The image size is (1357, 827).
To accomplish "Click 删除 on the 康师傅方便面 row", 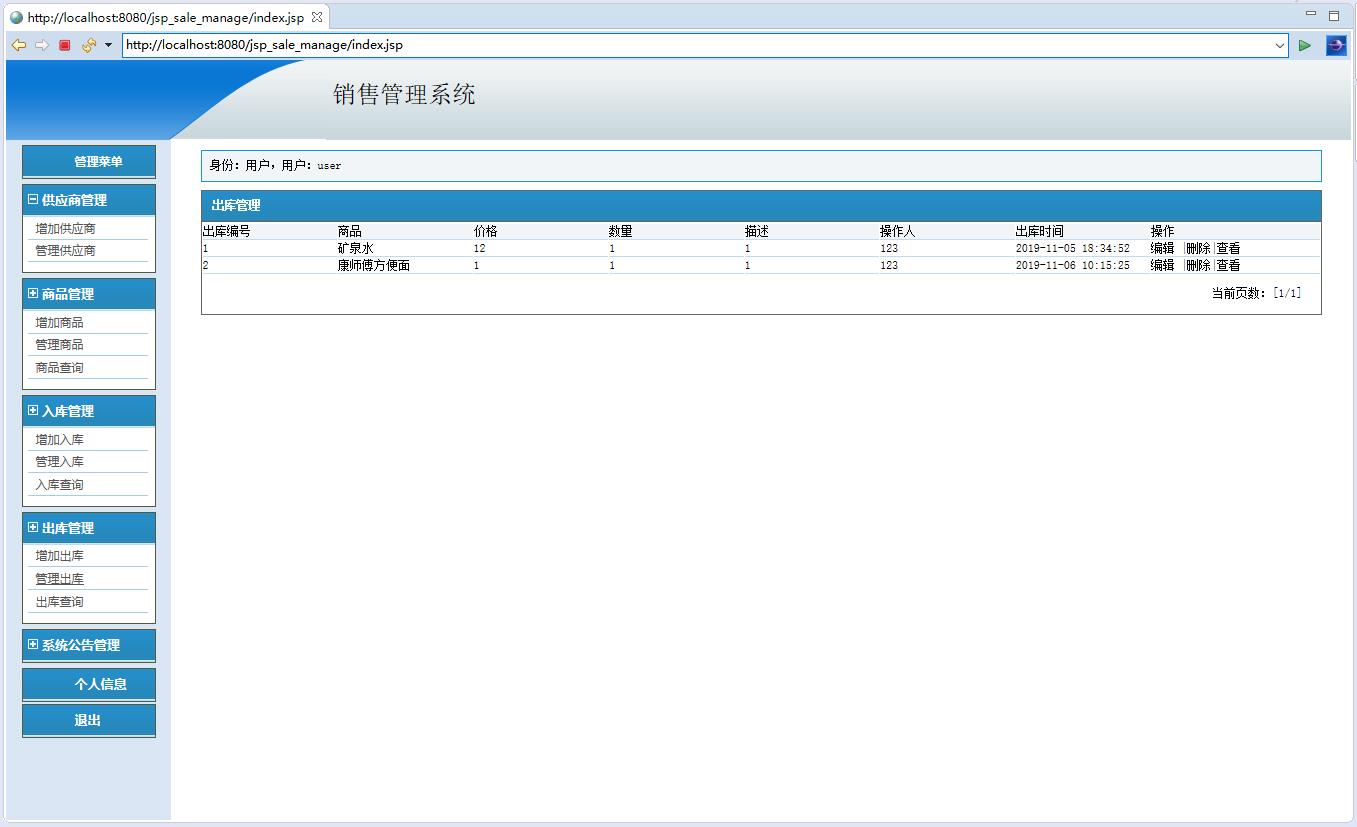I will tap(1196, 265).
